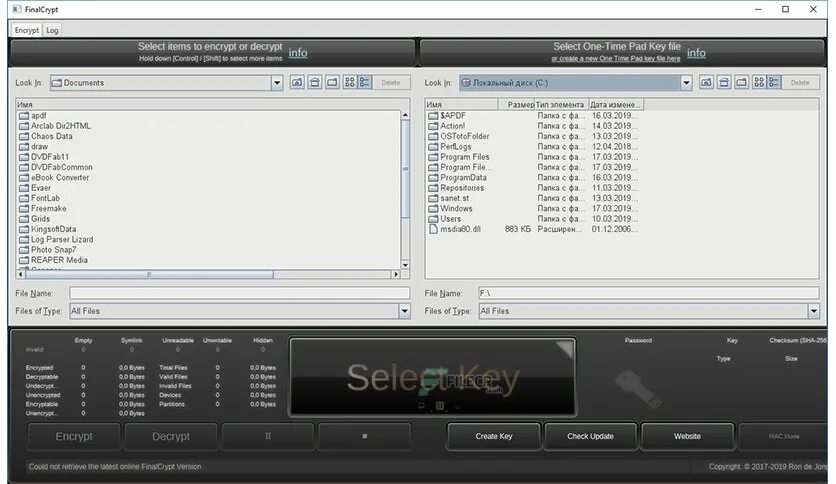
Task: Click scroll down arrow in Documents list
Action: (x=405, y=265)
